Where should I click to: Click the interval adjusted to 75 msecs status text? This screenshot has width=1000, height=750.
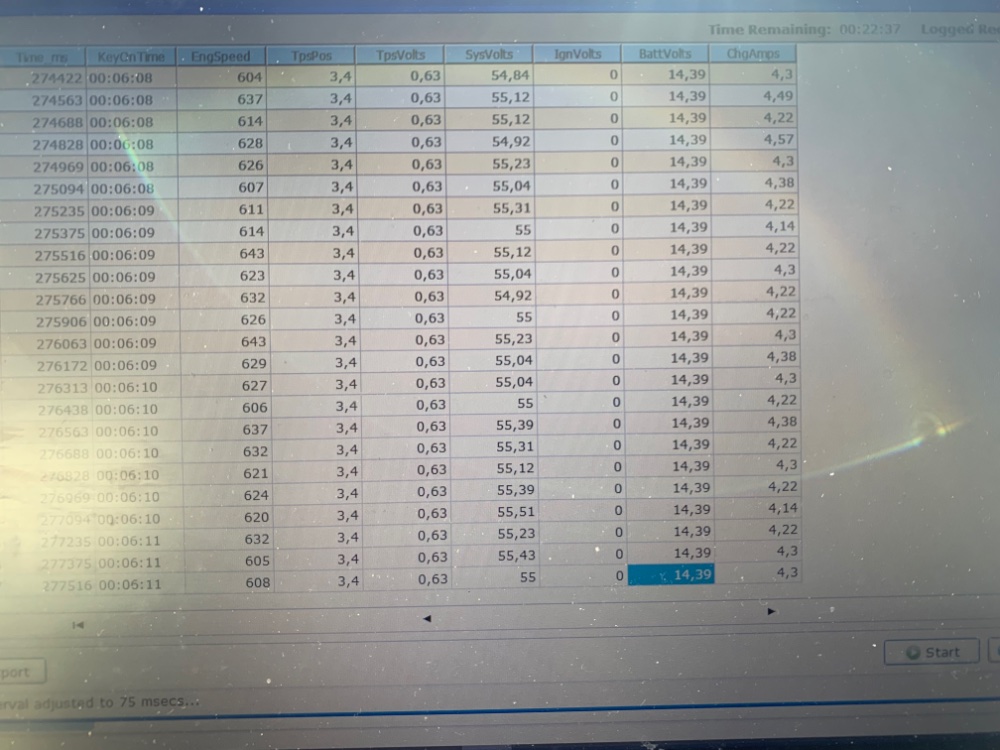100,703
